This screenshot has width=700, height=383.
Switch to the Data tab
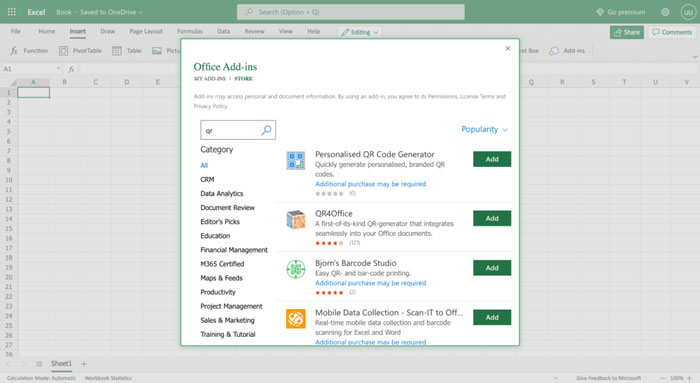click(x=224, y=31)
